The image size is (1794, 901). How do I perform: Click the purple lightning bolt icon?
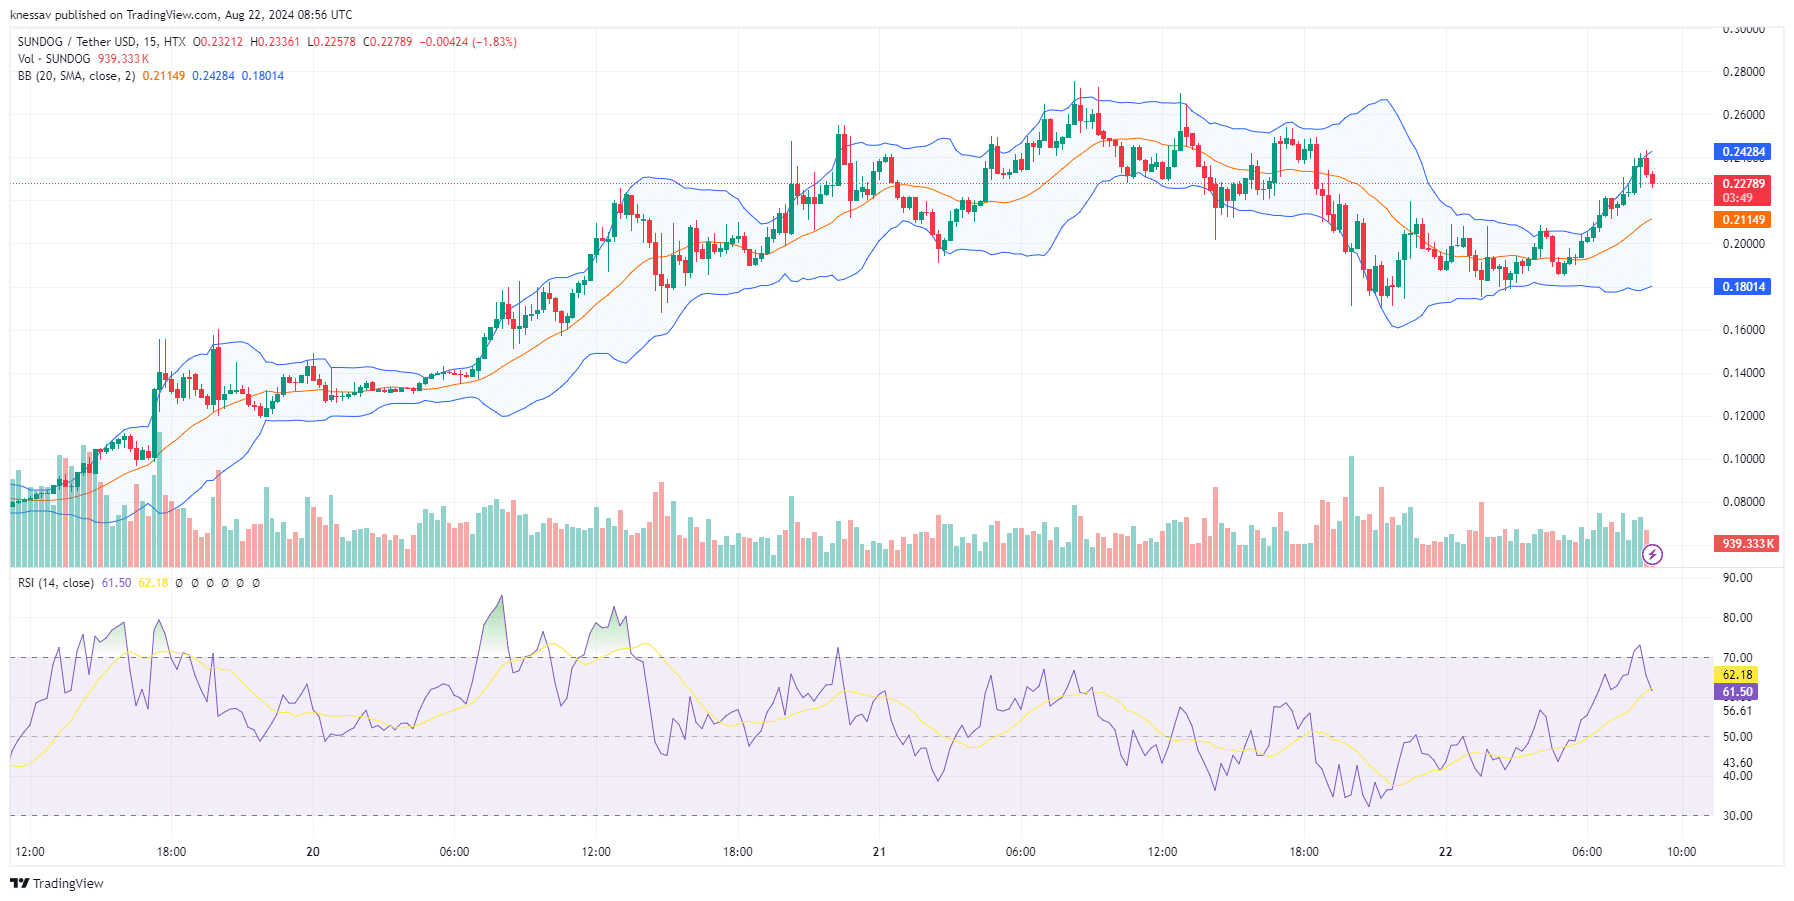[1653, 554]
